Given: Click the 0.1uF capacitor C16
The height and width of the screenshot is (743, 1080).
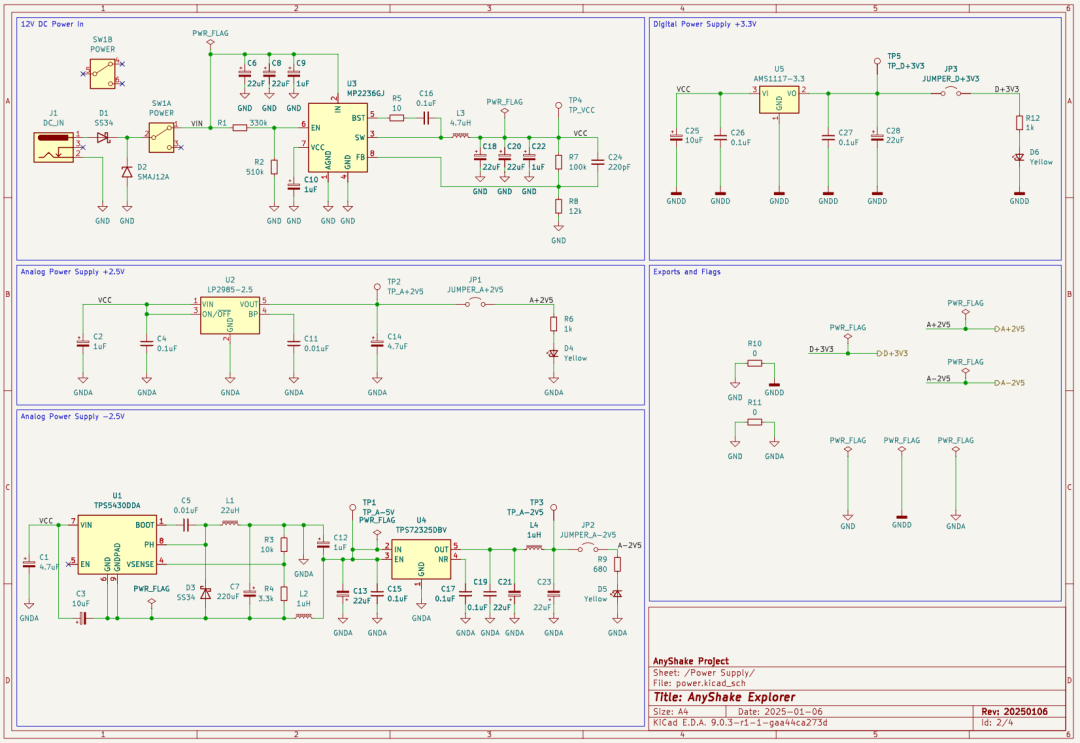Looking at the screenshot, I should point(426,118).
